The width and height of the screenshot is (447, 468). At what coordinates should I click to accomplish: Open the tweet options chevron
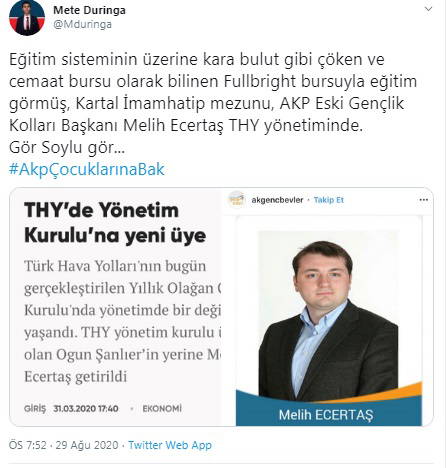pyautogui.click(x=428, y=9)
